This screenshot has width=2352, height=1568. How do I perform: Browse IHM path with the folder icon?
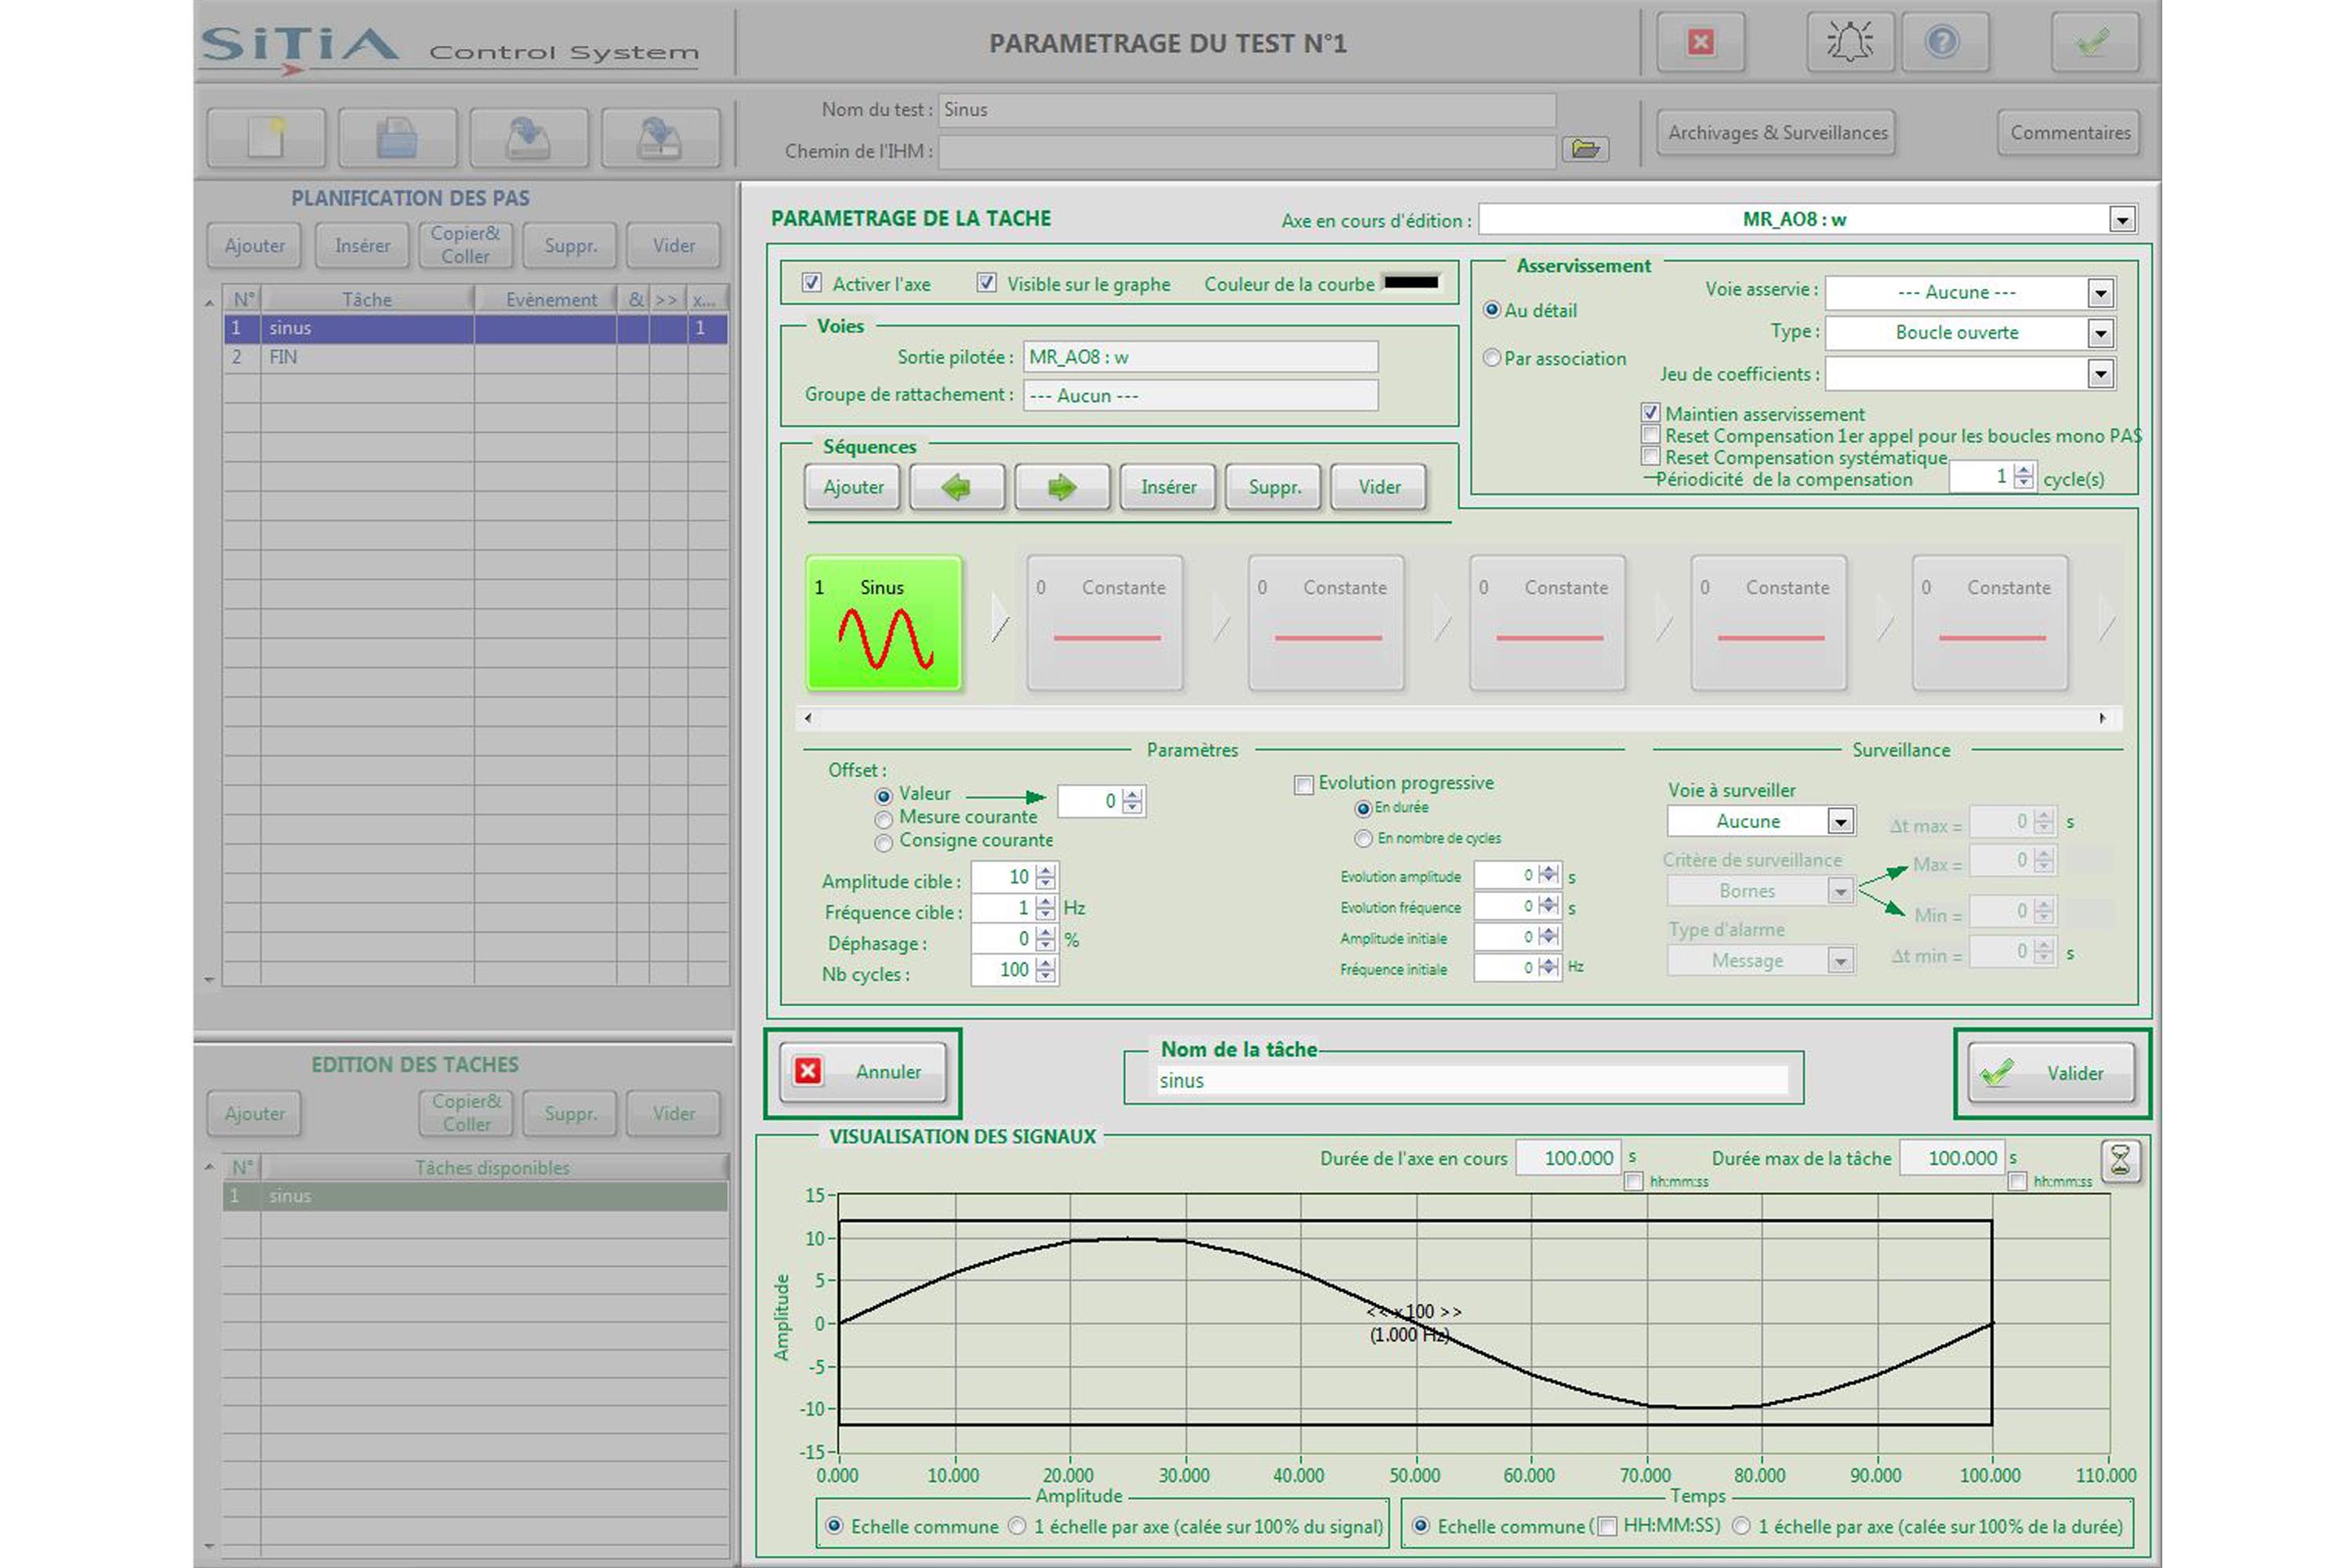click(1585, 149)
